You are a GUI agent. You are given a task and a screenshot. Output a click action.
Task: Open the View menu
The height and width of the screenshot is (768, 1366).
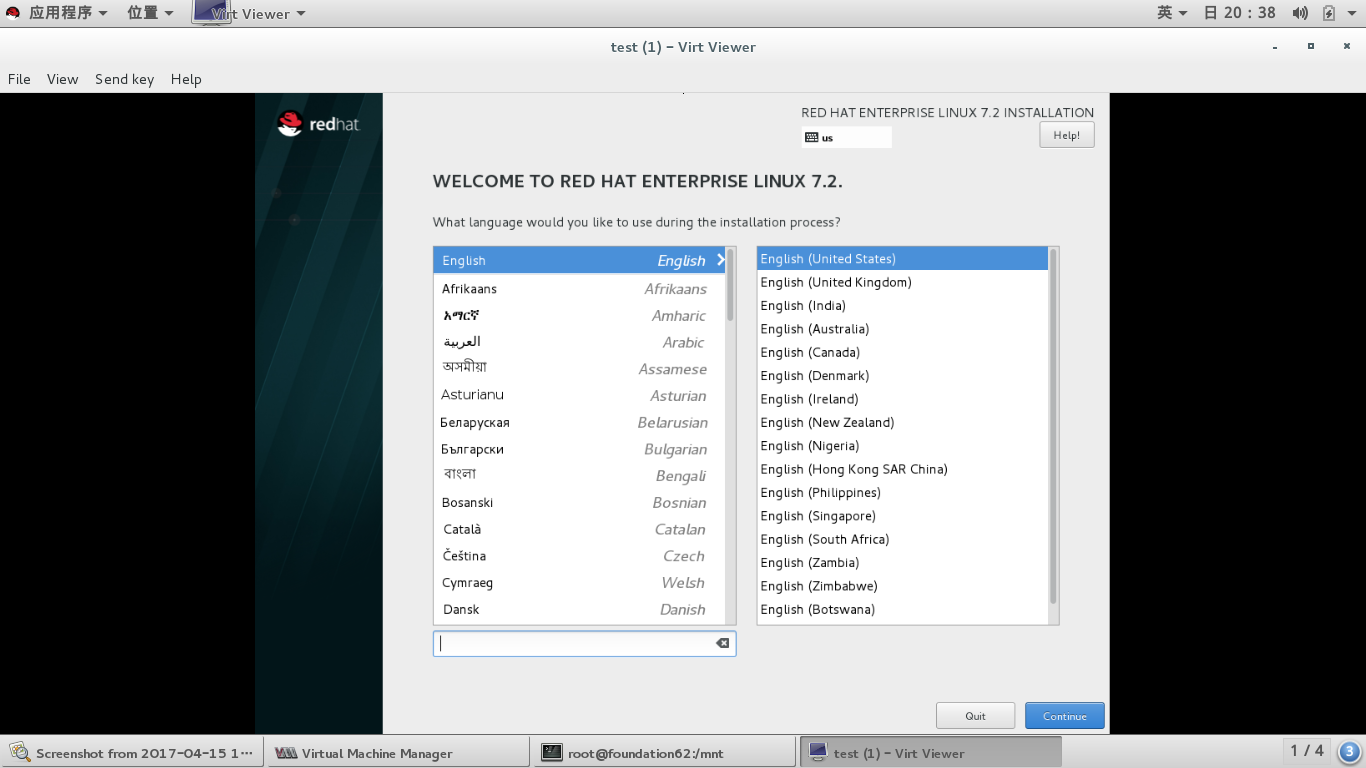tap(62, 79)
